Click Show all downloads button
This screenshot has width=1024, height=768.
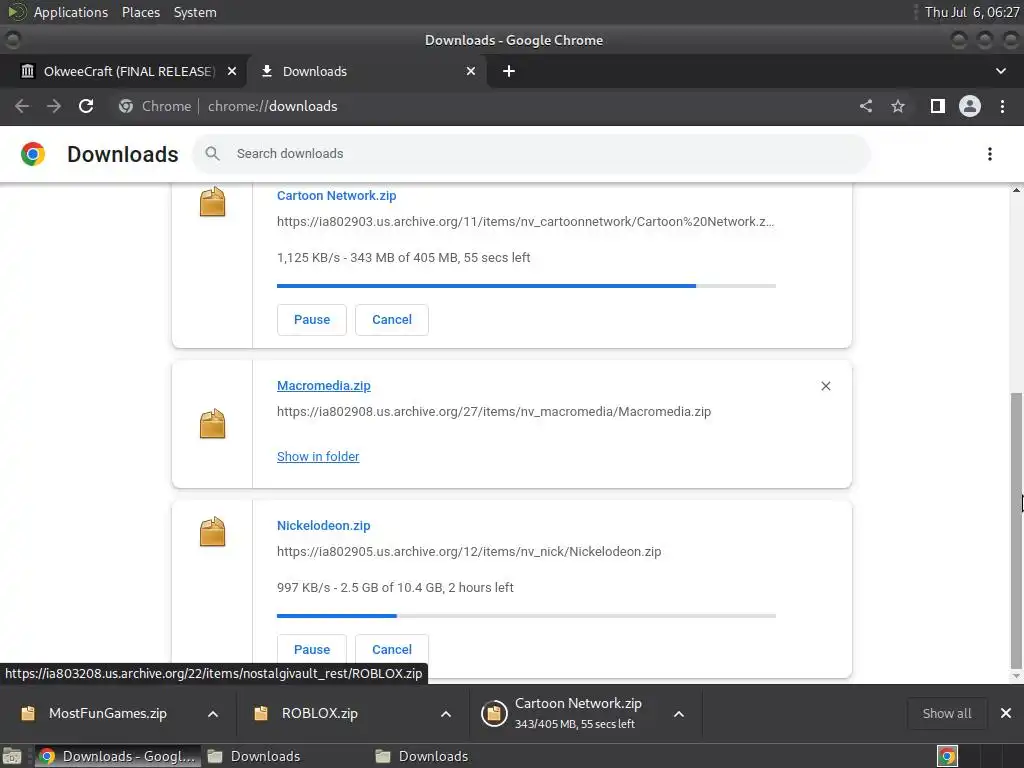tap(947, 713)
